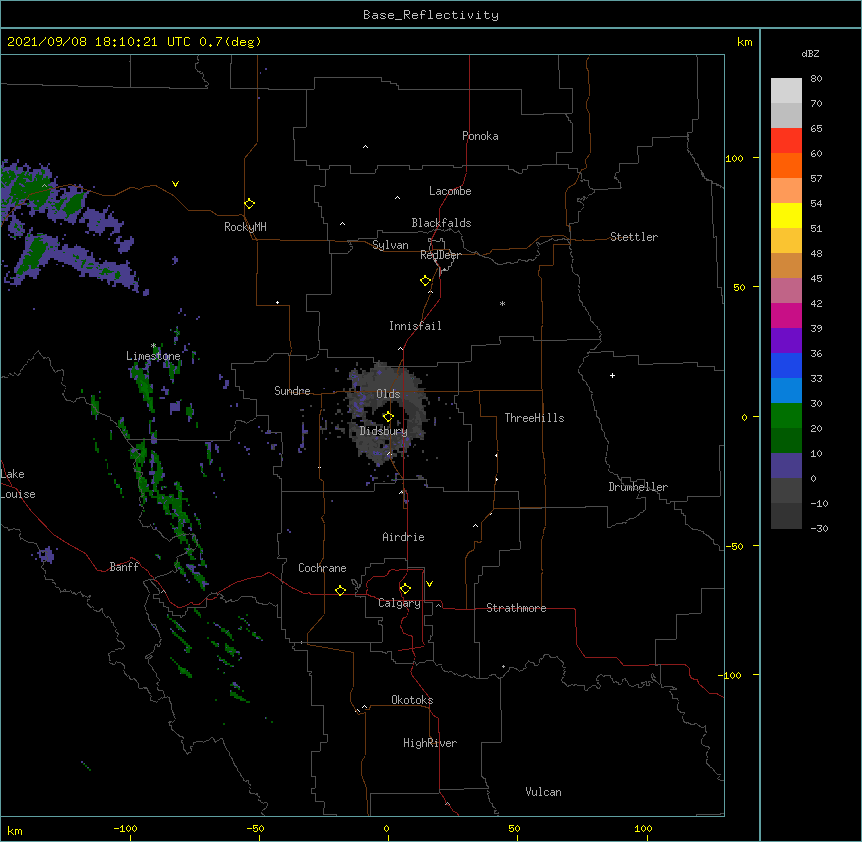The height and width of the screenshot is (842, 862).
Task: Click the Vulcan town label
Action: point(543,792)
